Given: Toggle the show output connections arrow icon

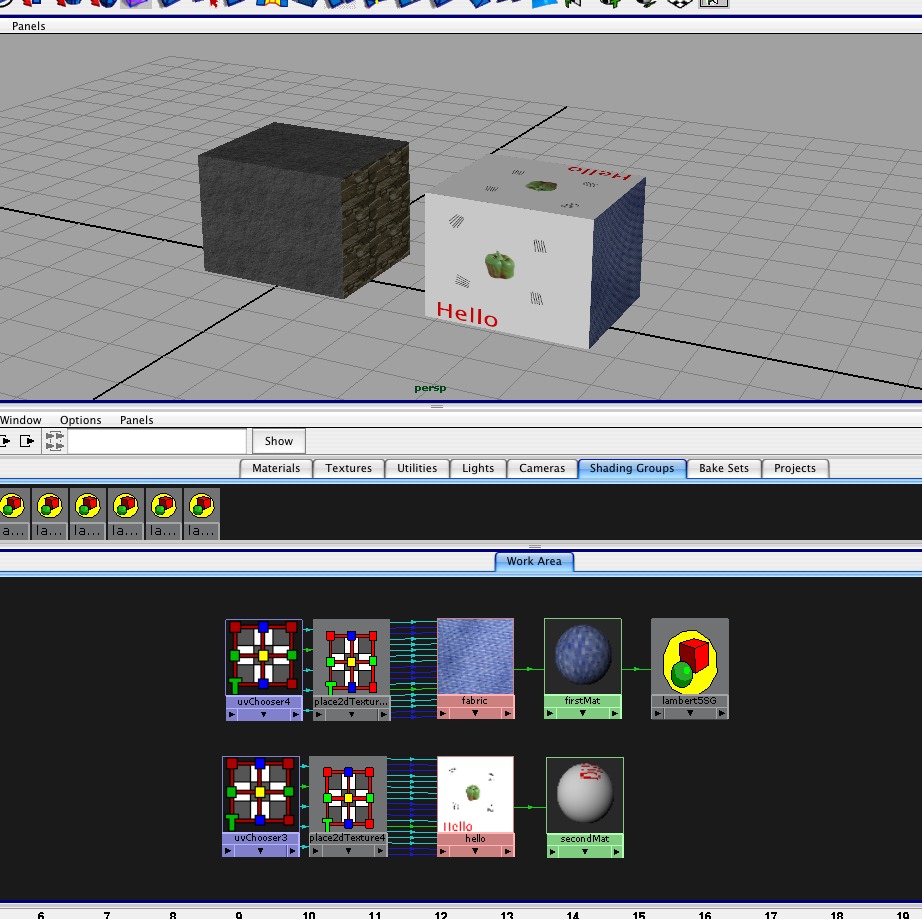Looking at the screenshot, I should click(28, 441).
